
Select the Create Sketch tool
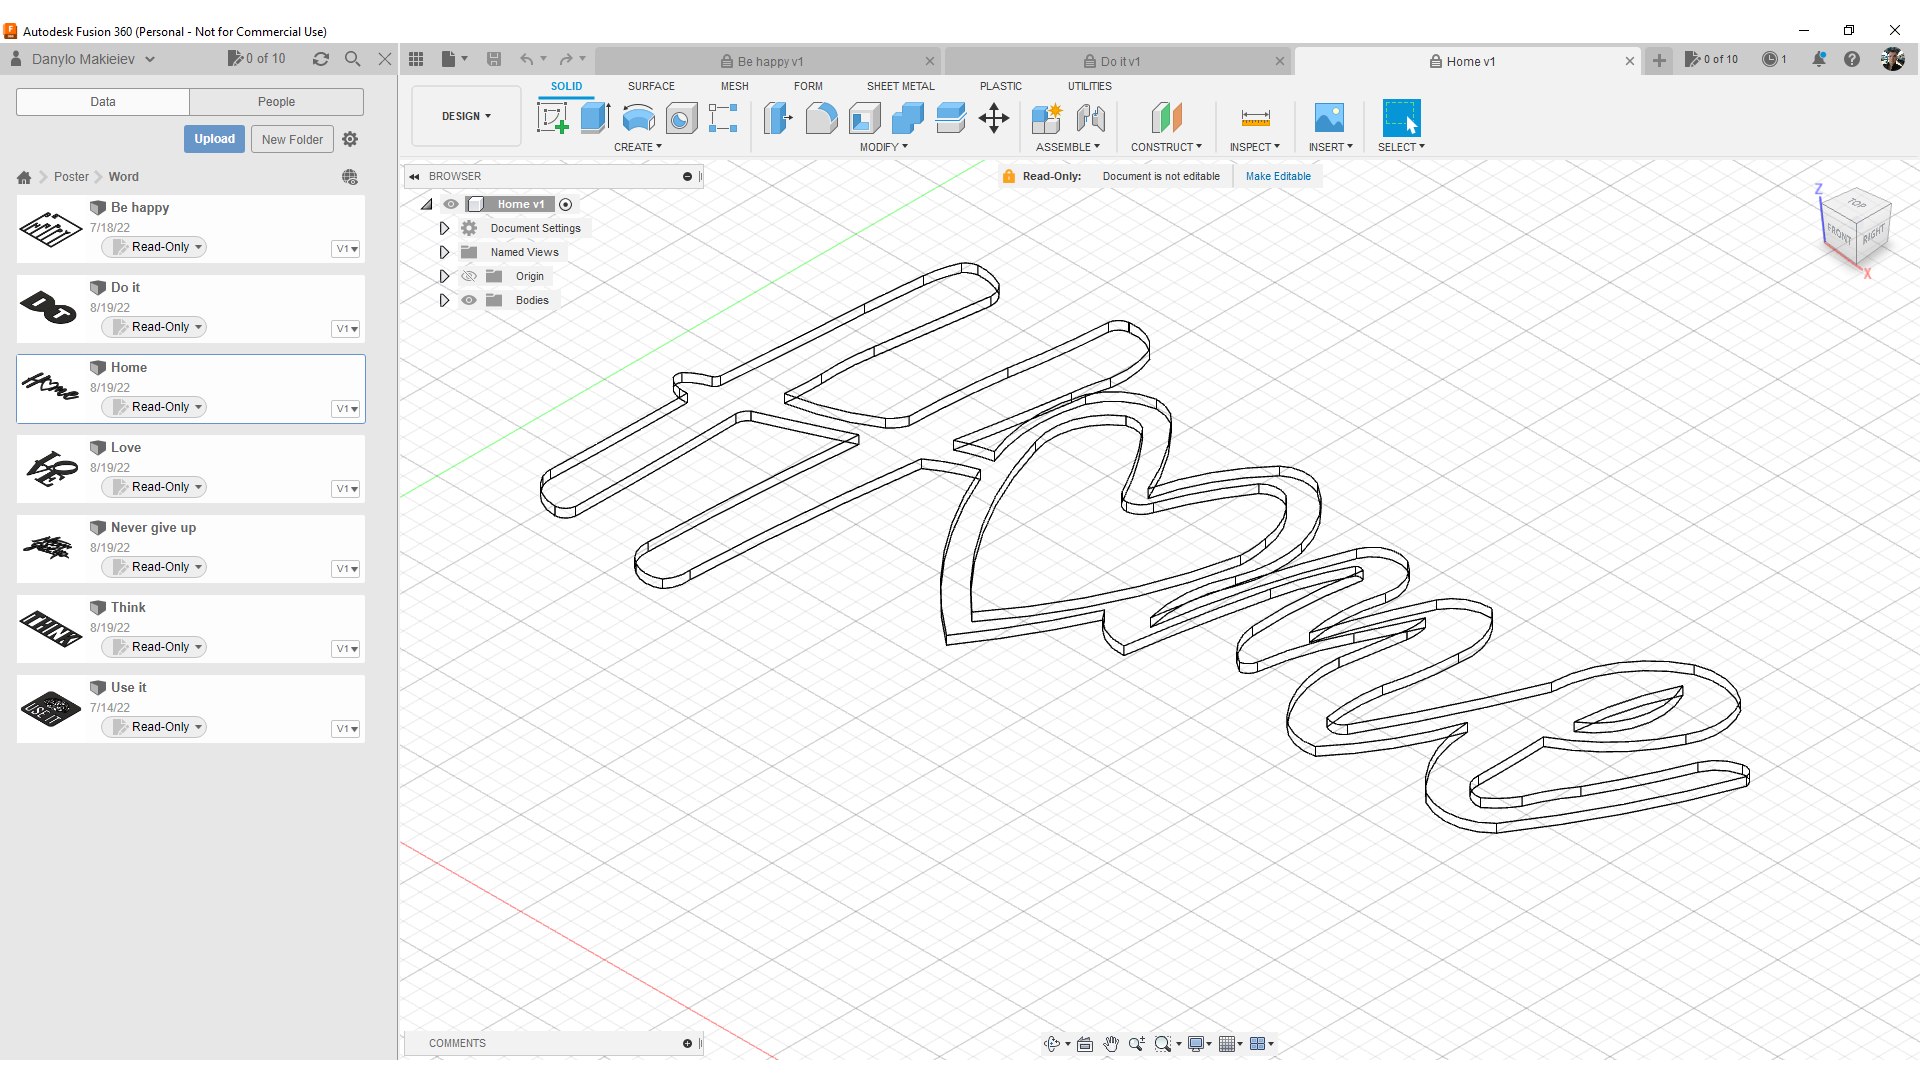click(x=552, y=118)
